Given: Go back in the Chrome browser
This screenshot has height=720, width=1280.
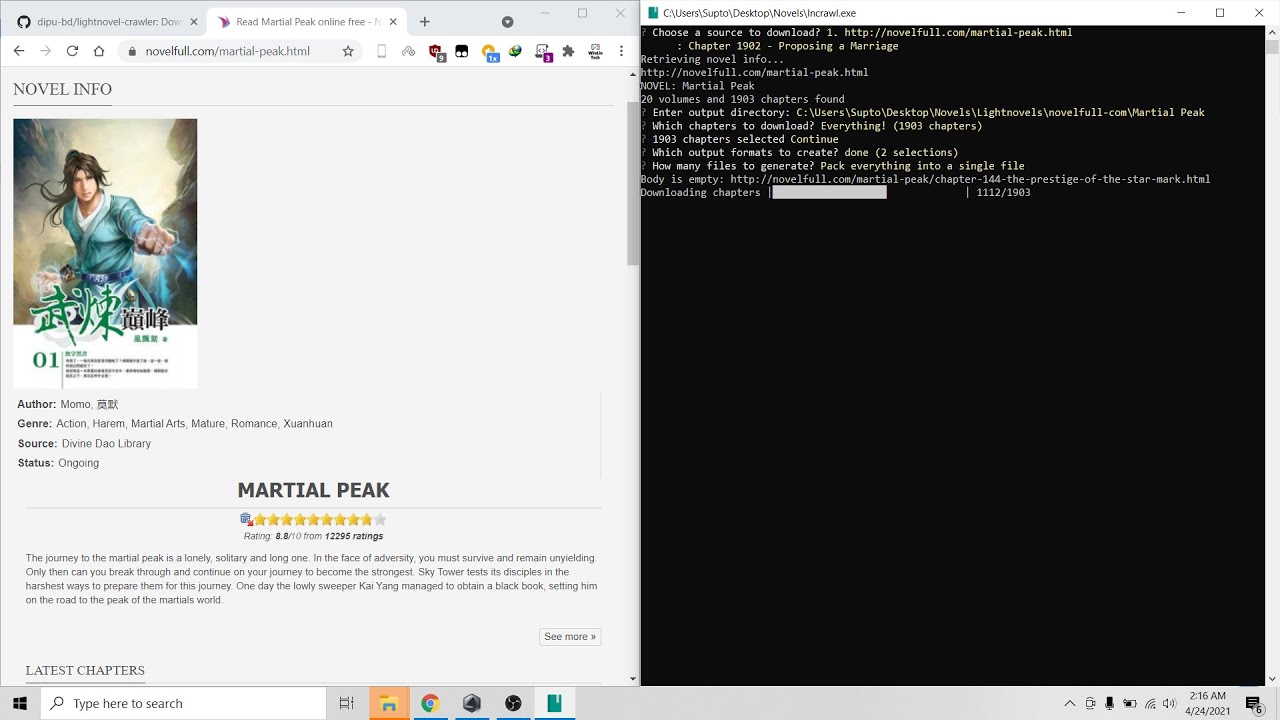Looking at the screenshot, I should point(19,51).
